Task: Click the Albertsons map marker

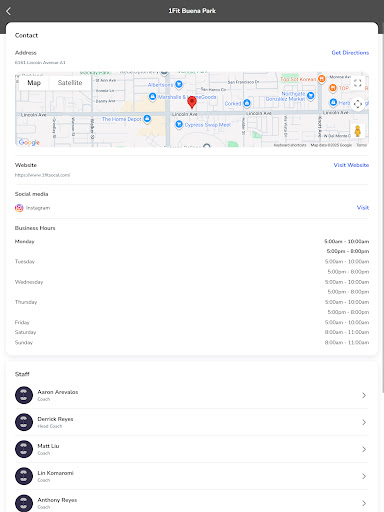Action: point(179,84)
